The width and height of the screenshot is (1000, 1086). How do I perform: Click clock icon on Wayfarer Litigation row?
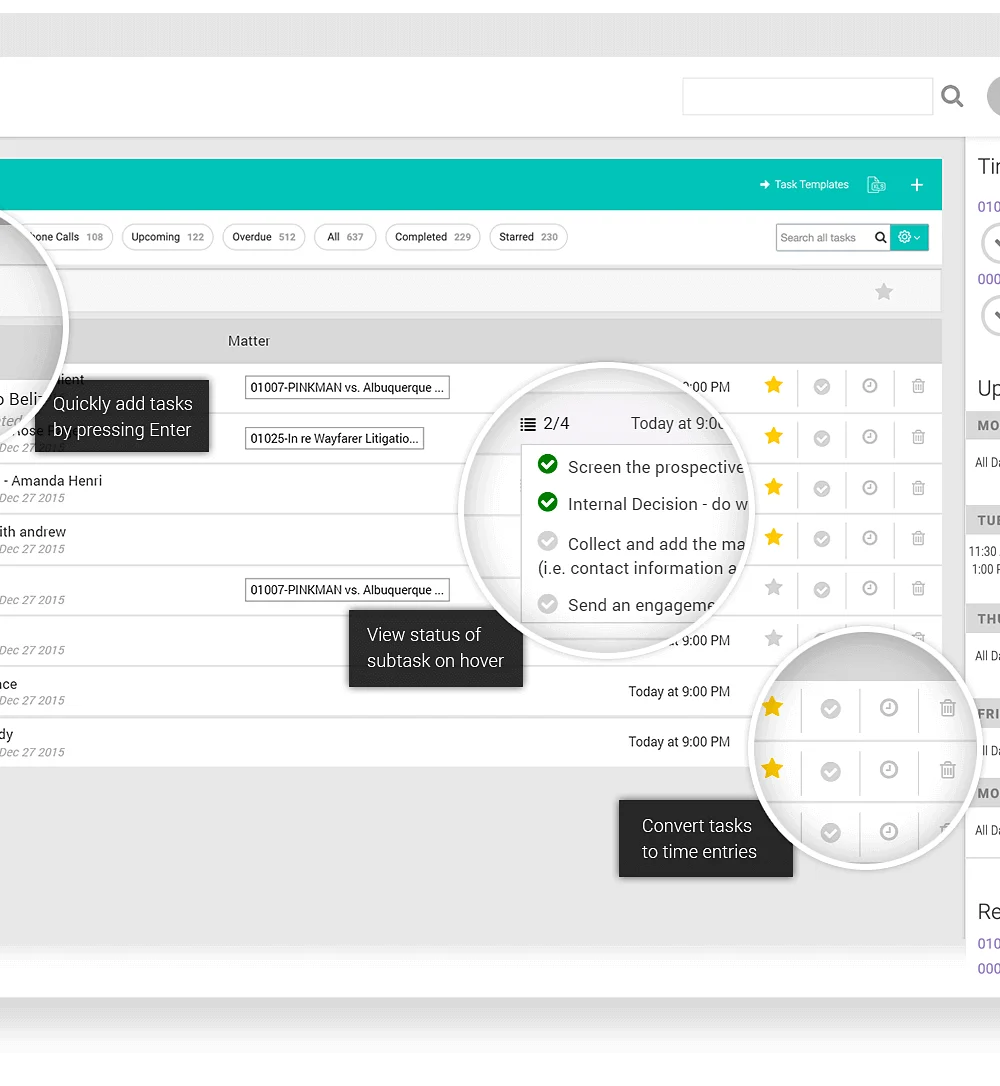(x=870, y=437)
